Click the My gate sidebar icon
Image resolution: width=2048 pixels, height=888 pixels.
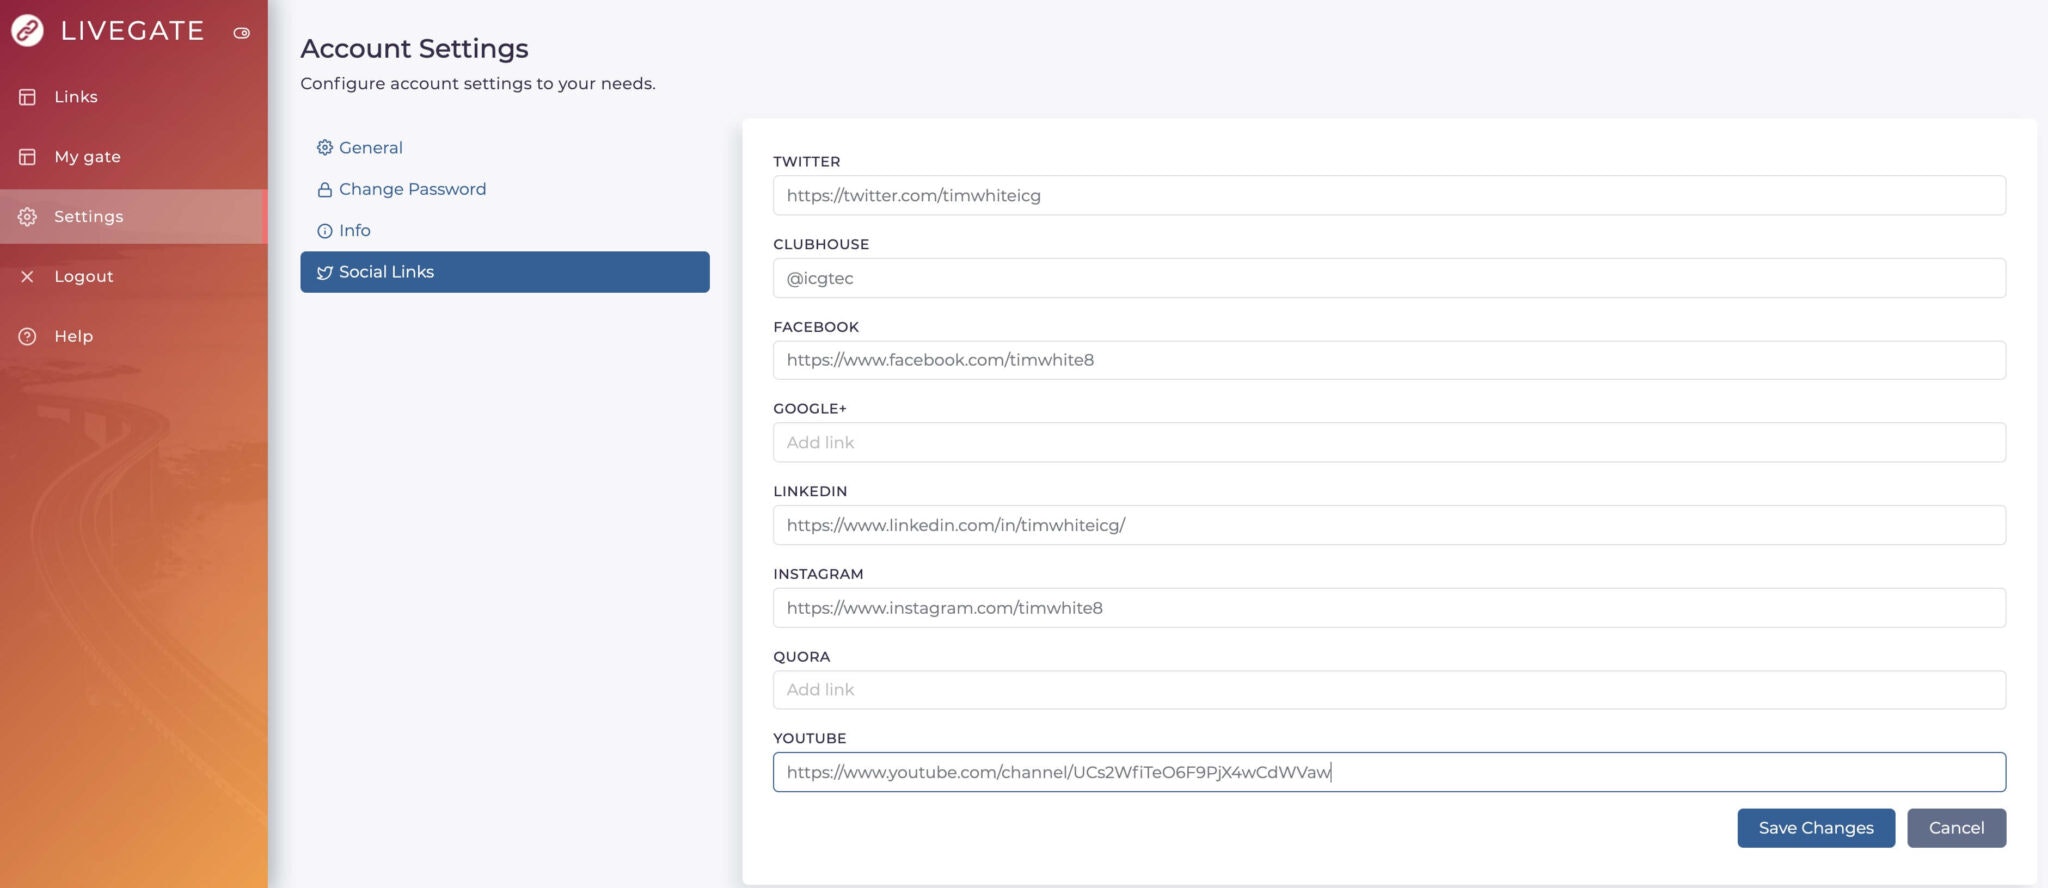27,157
